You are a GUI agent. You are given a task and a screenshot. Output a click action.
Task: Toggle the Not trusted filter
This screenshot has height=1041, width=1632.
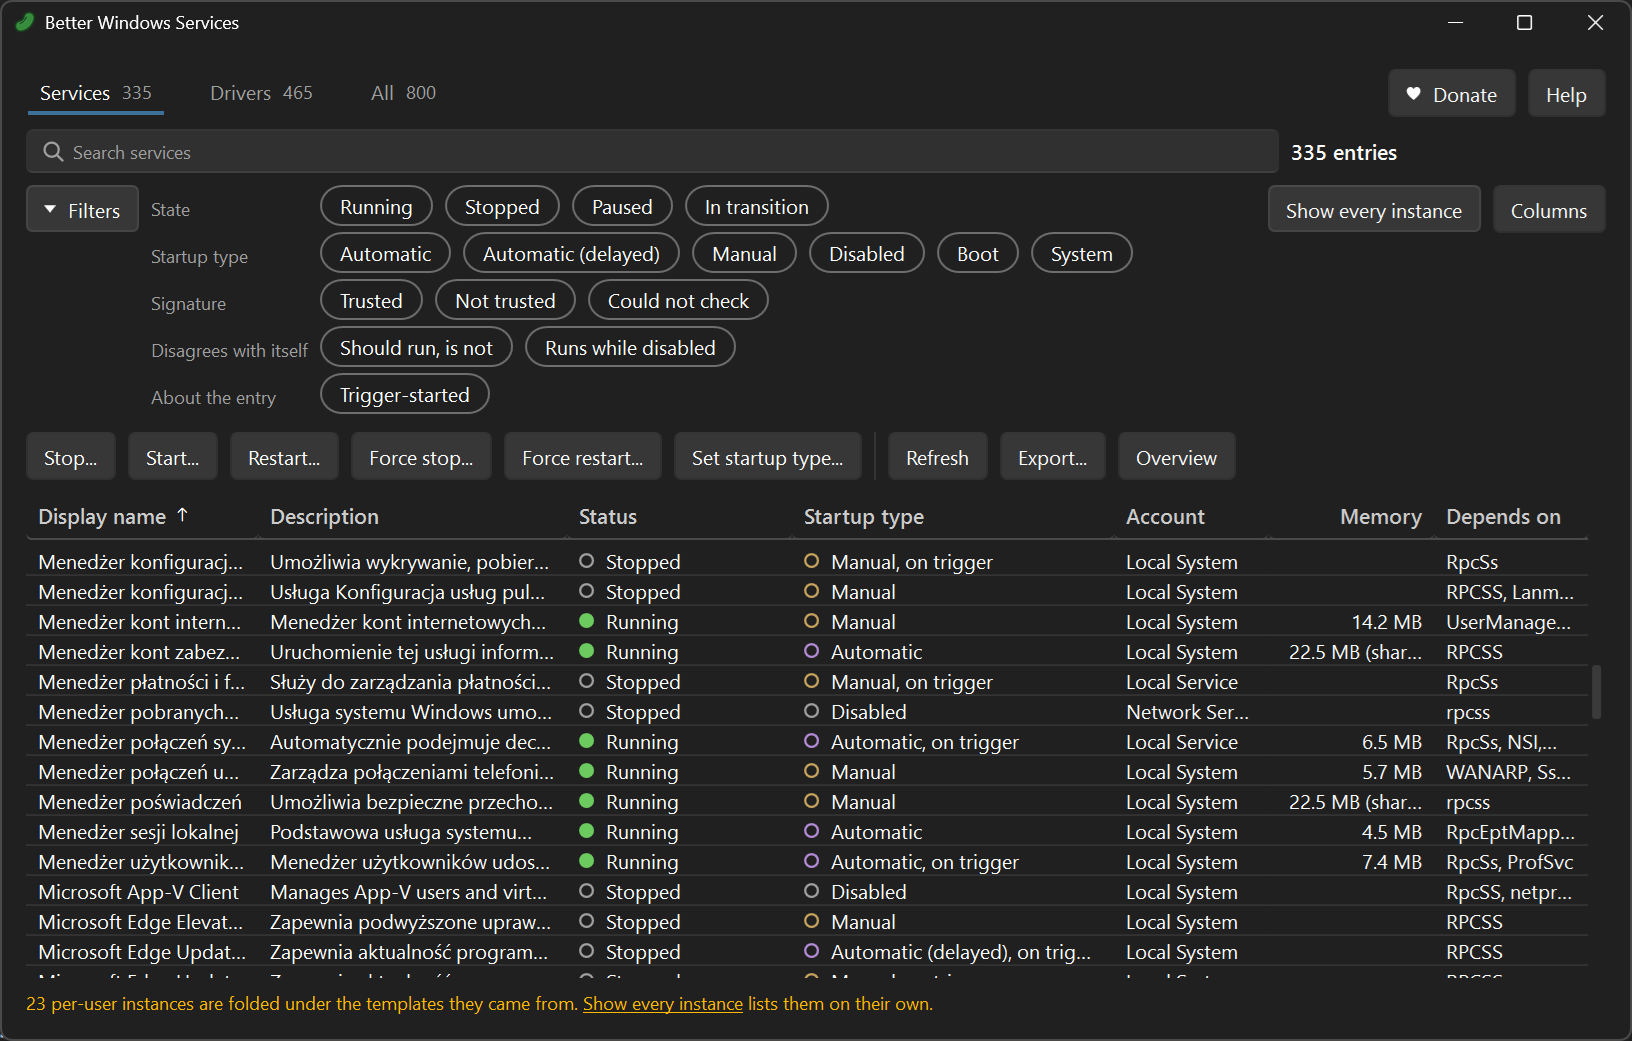click(x=505, y=301)
